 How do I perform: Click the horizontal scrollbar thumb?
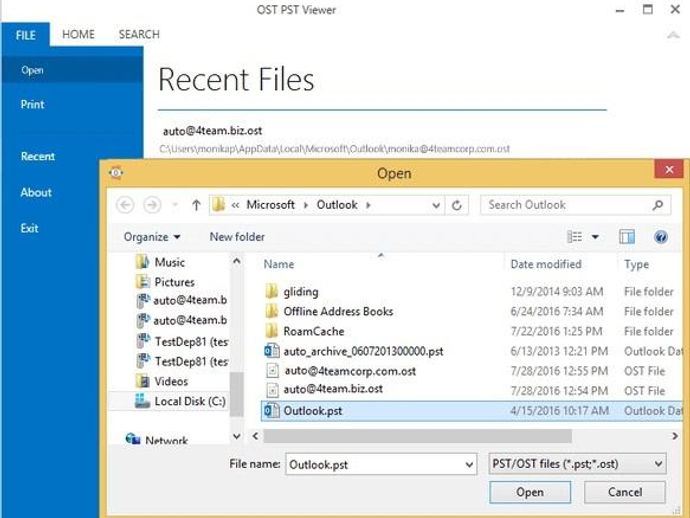point(417,436)
